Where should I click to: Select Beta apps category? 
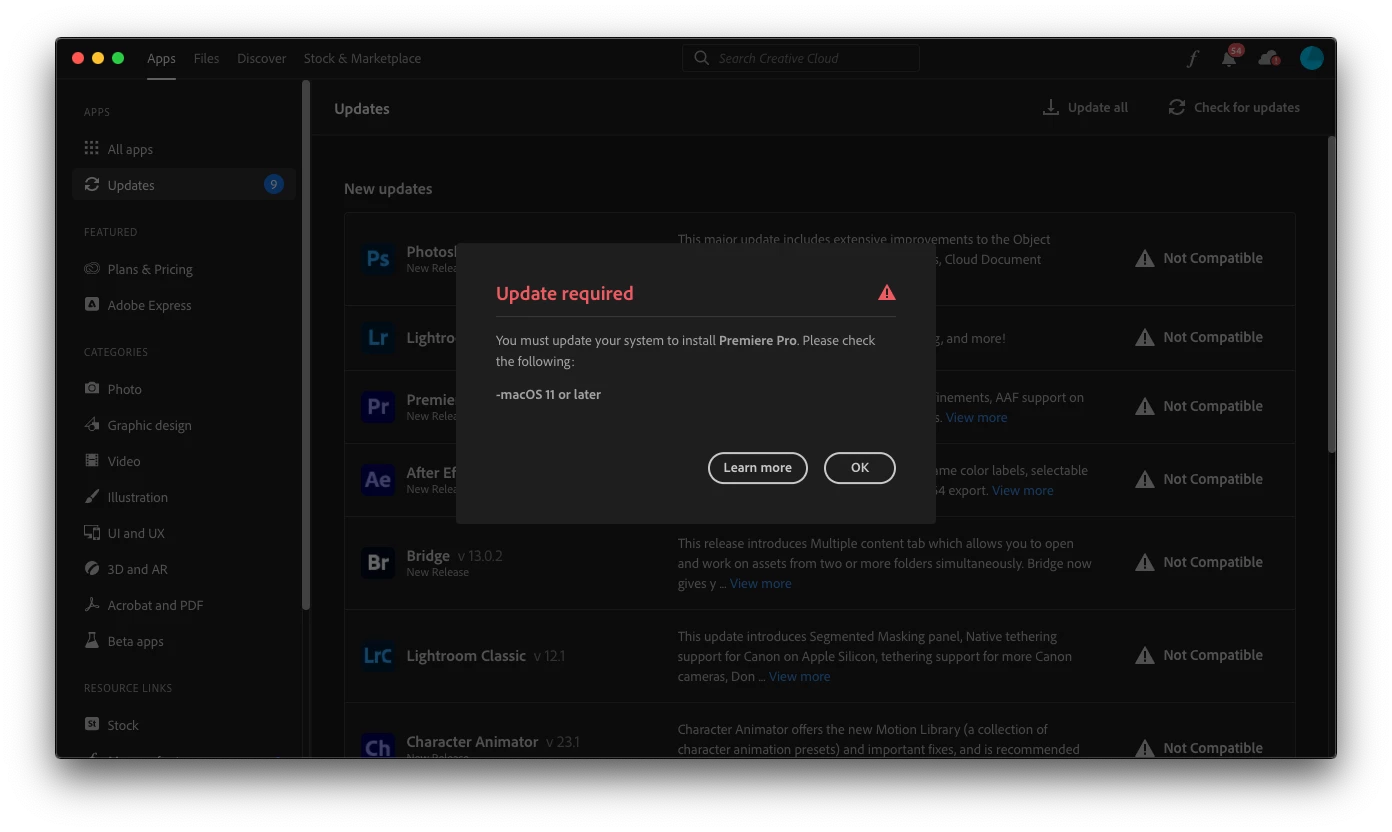[183, 641]
